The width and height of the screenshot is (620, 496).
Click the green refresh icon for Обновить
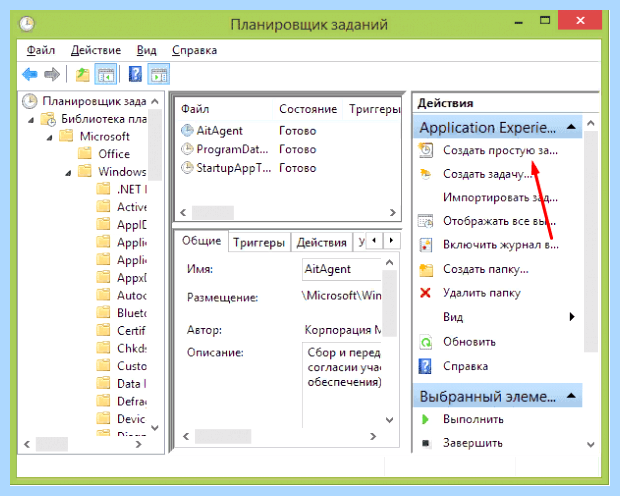tap(426, 342)
